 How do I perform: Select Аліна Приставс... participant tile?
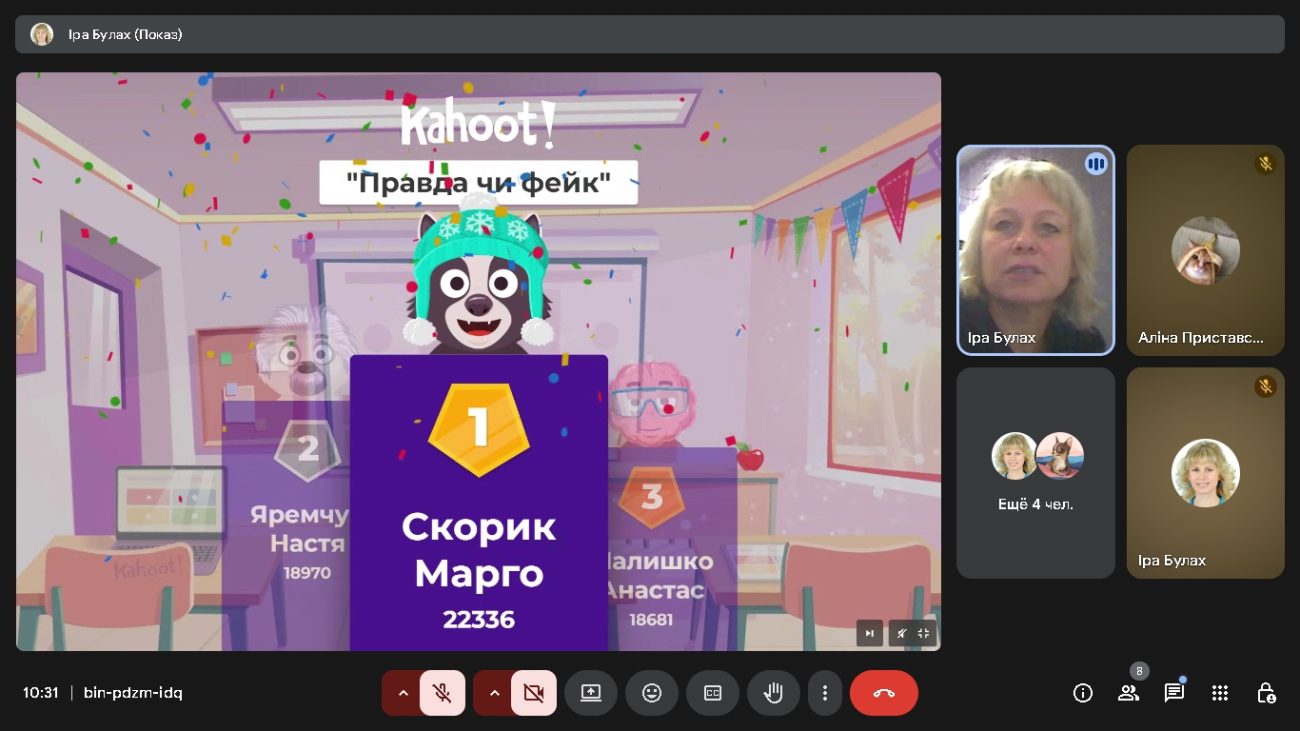pos(1205,250)
